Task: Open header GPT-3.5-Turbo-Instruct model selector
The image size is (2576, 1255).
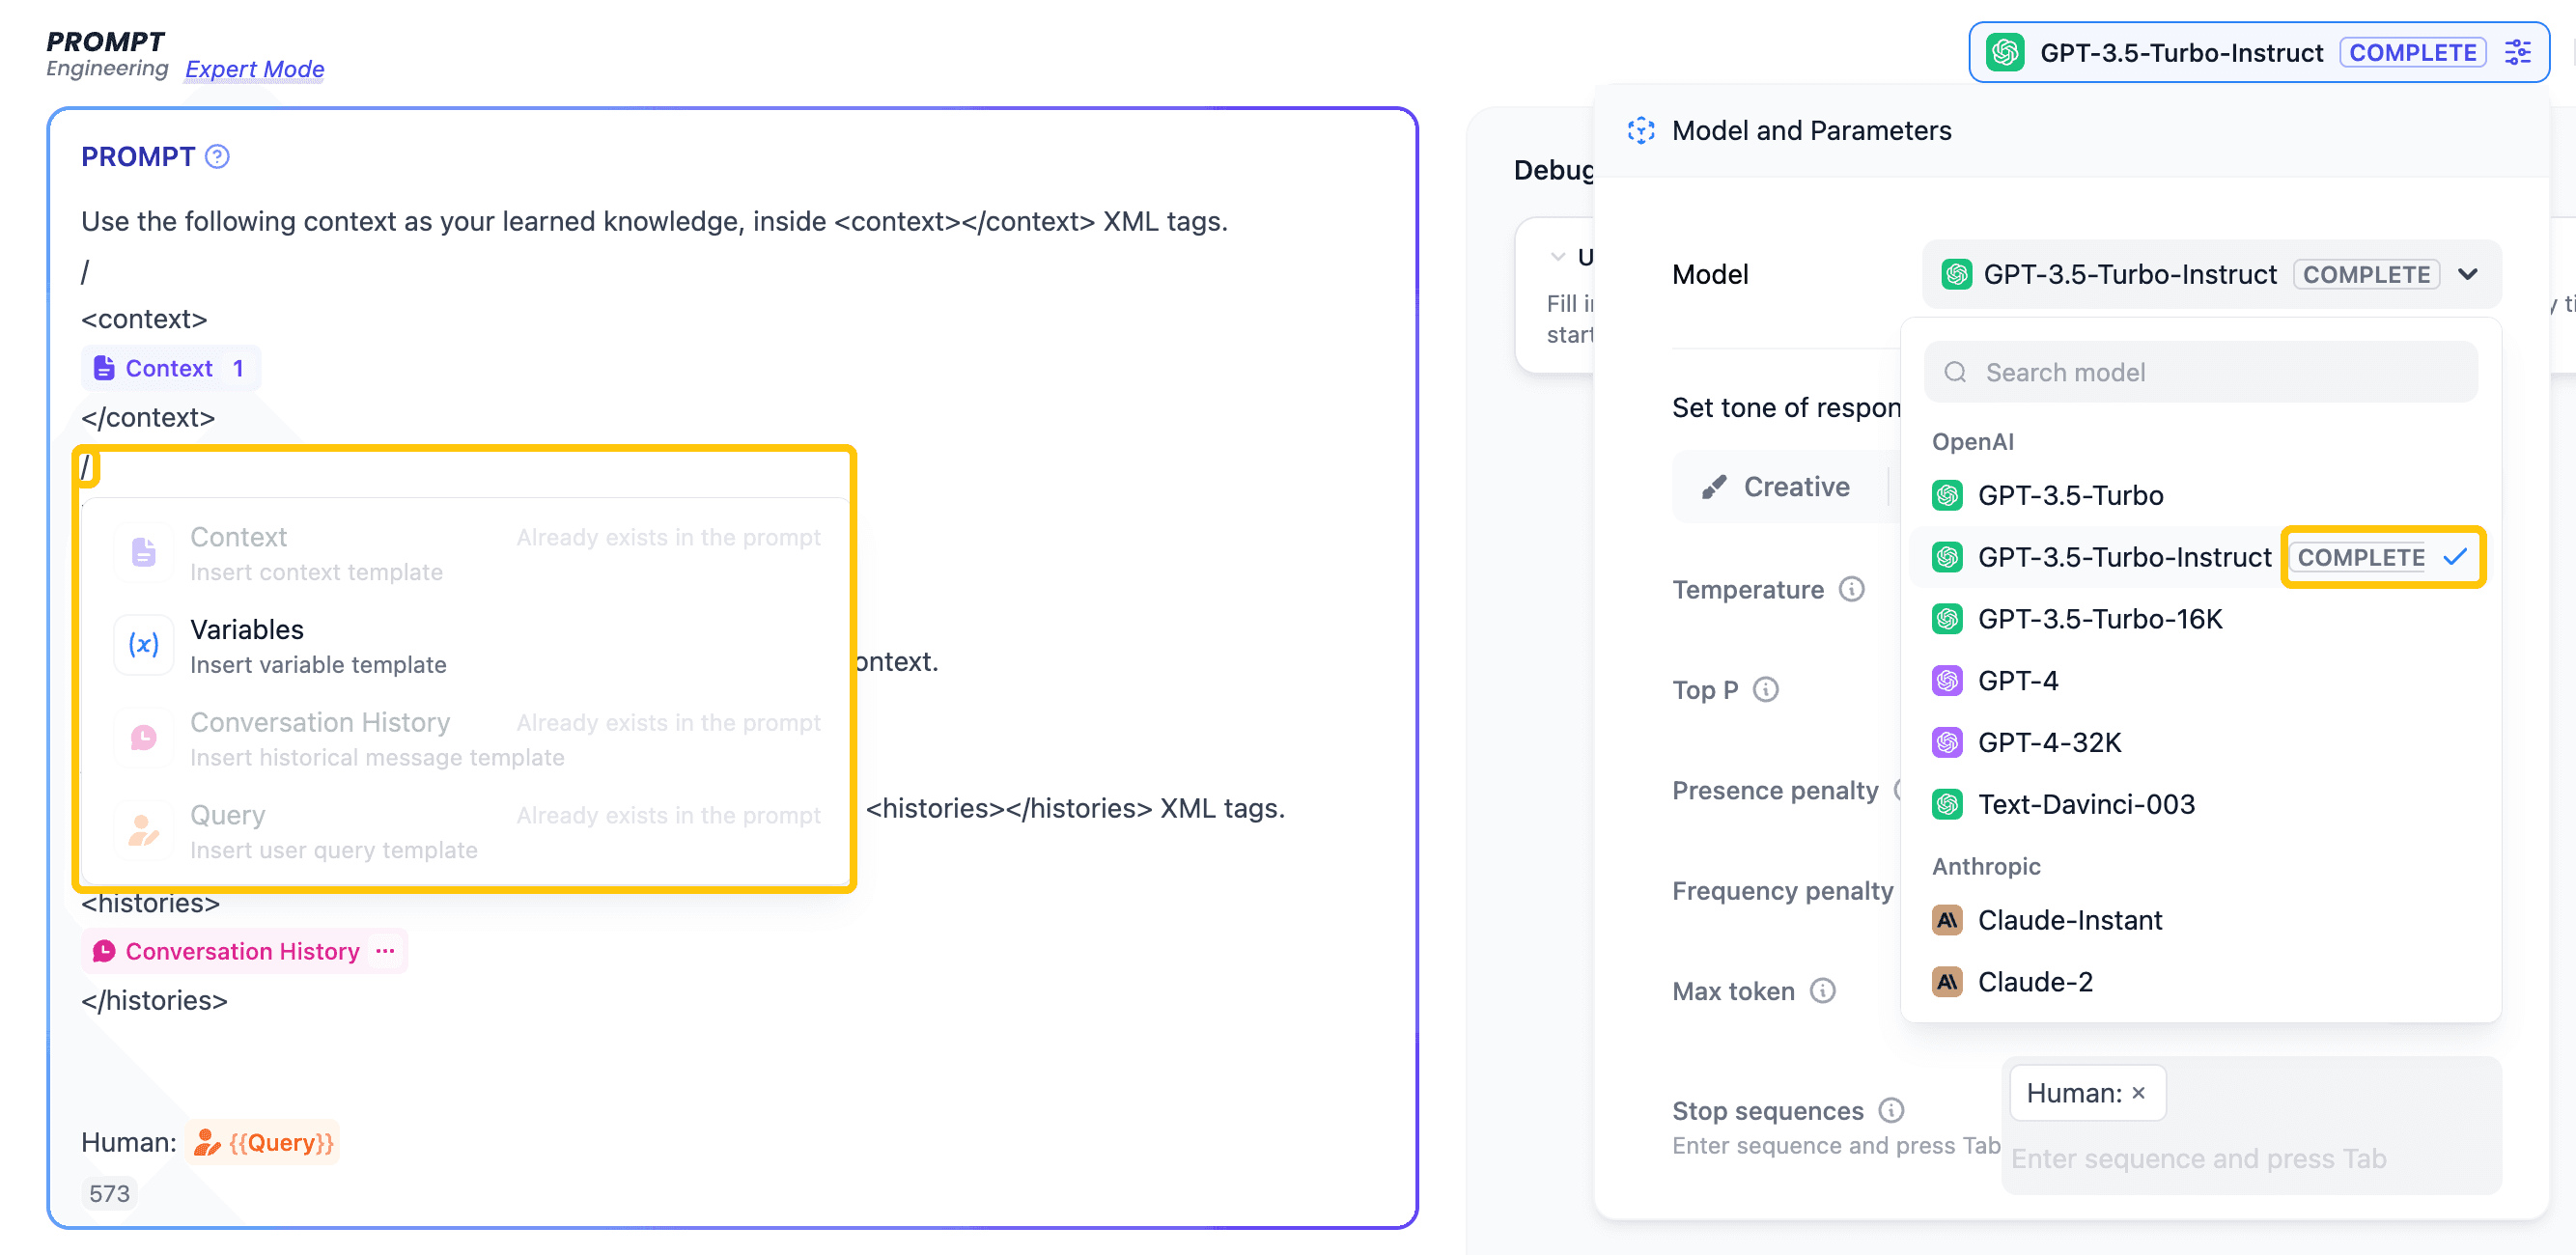Action: [2180, 52]
